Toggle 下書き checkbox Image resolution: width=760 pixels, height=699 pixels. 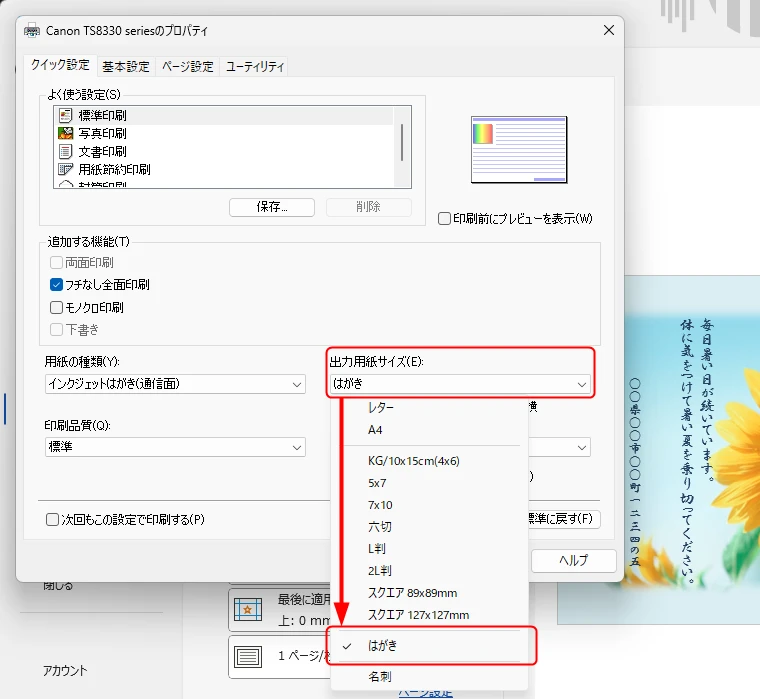(56, 330)
